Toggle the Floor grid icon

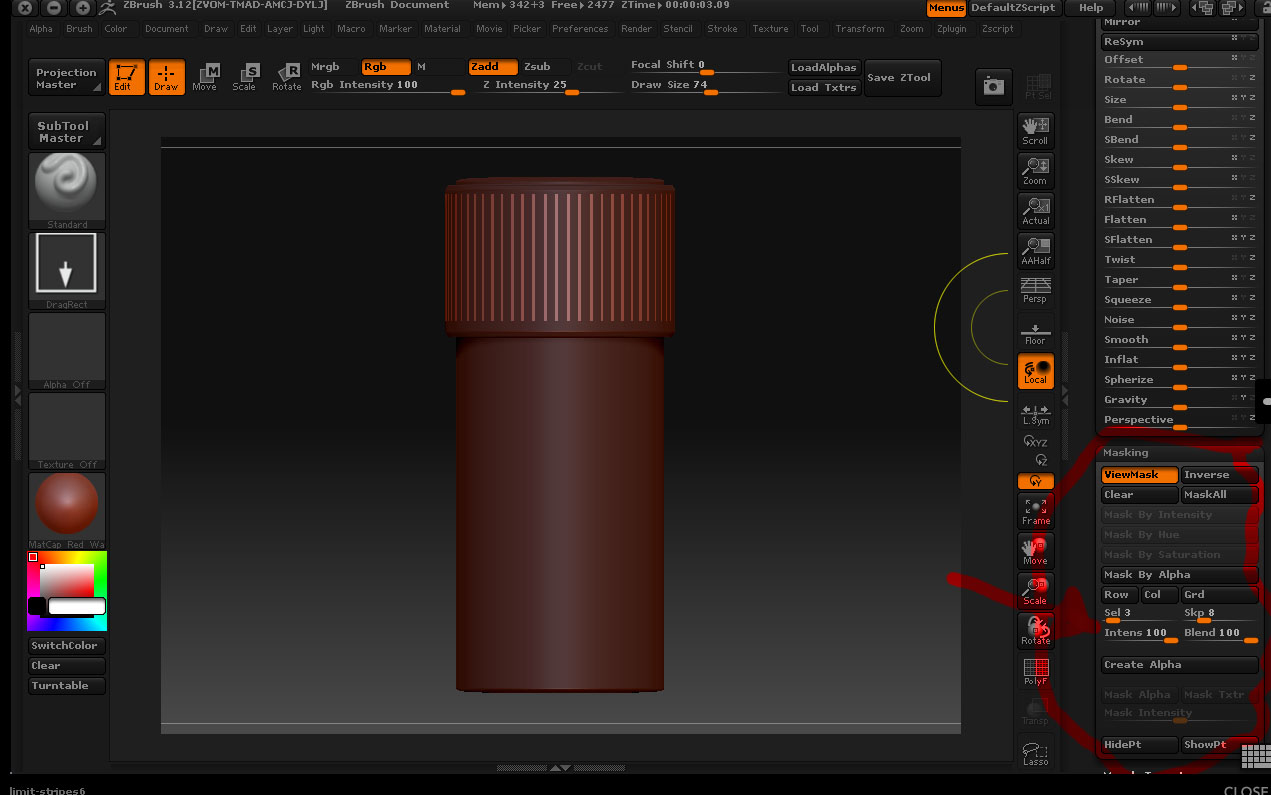click(x=1035, y=331)
